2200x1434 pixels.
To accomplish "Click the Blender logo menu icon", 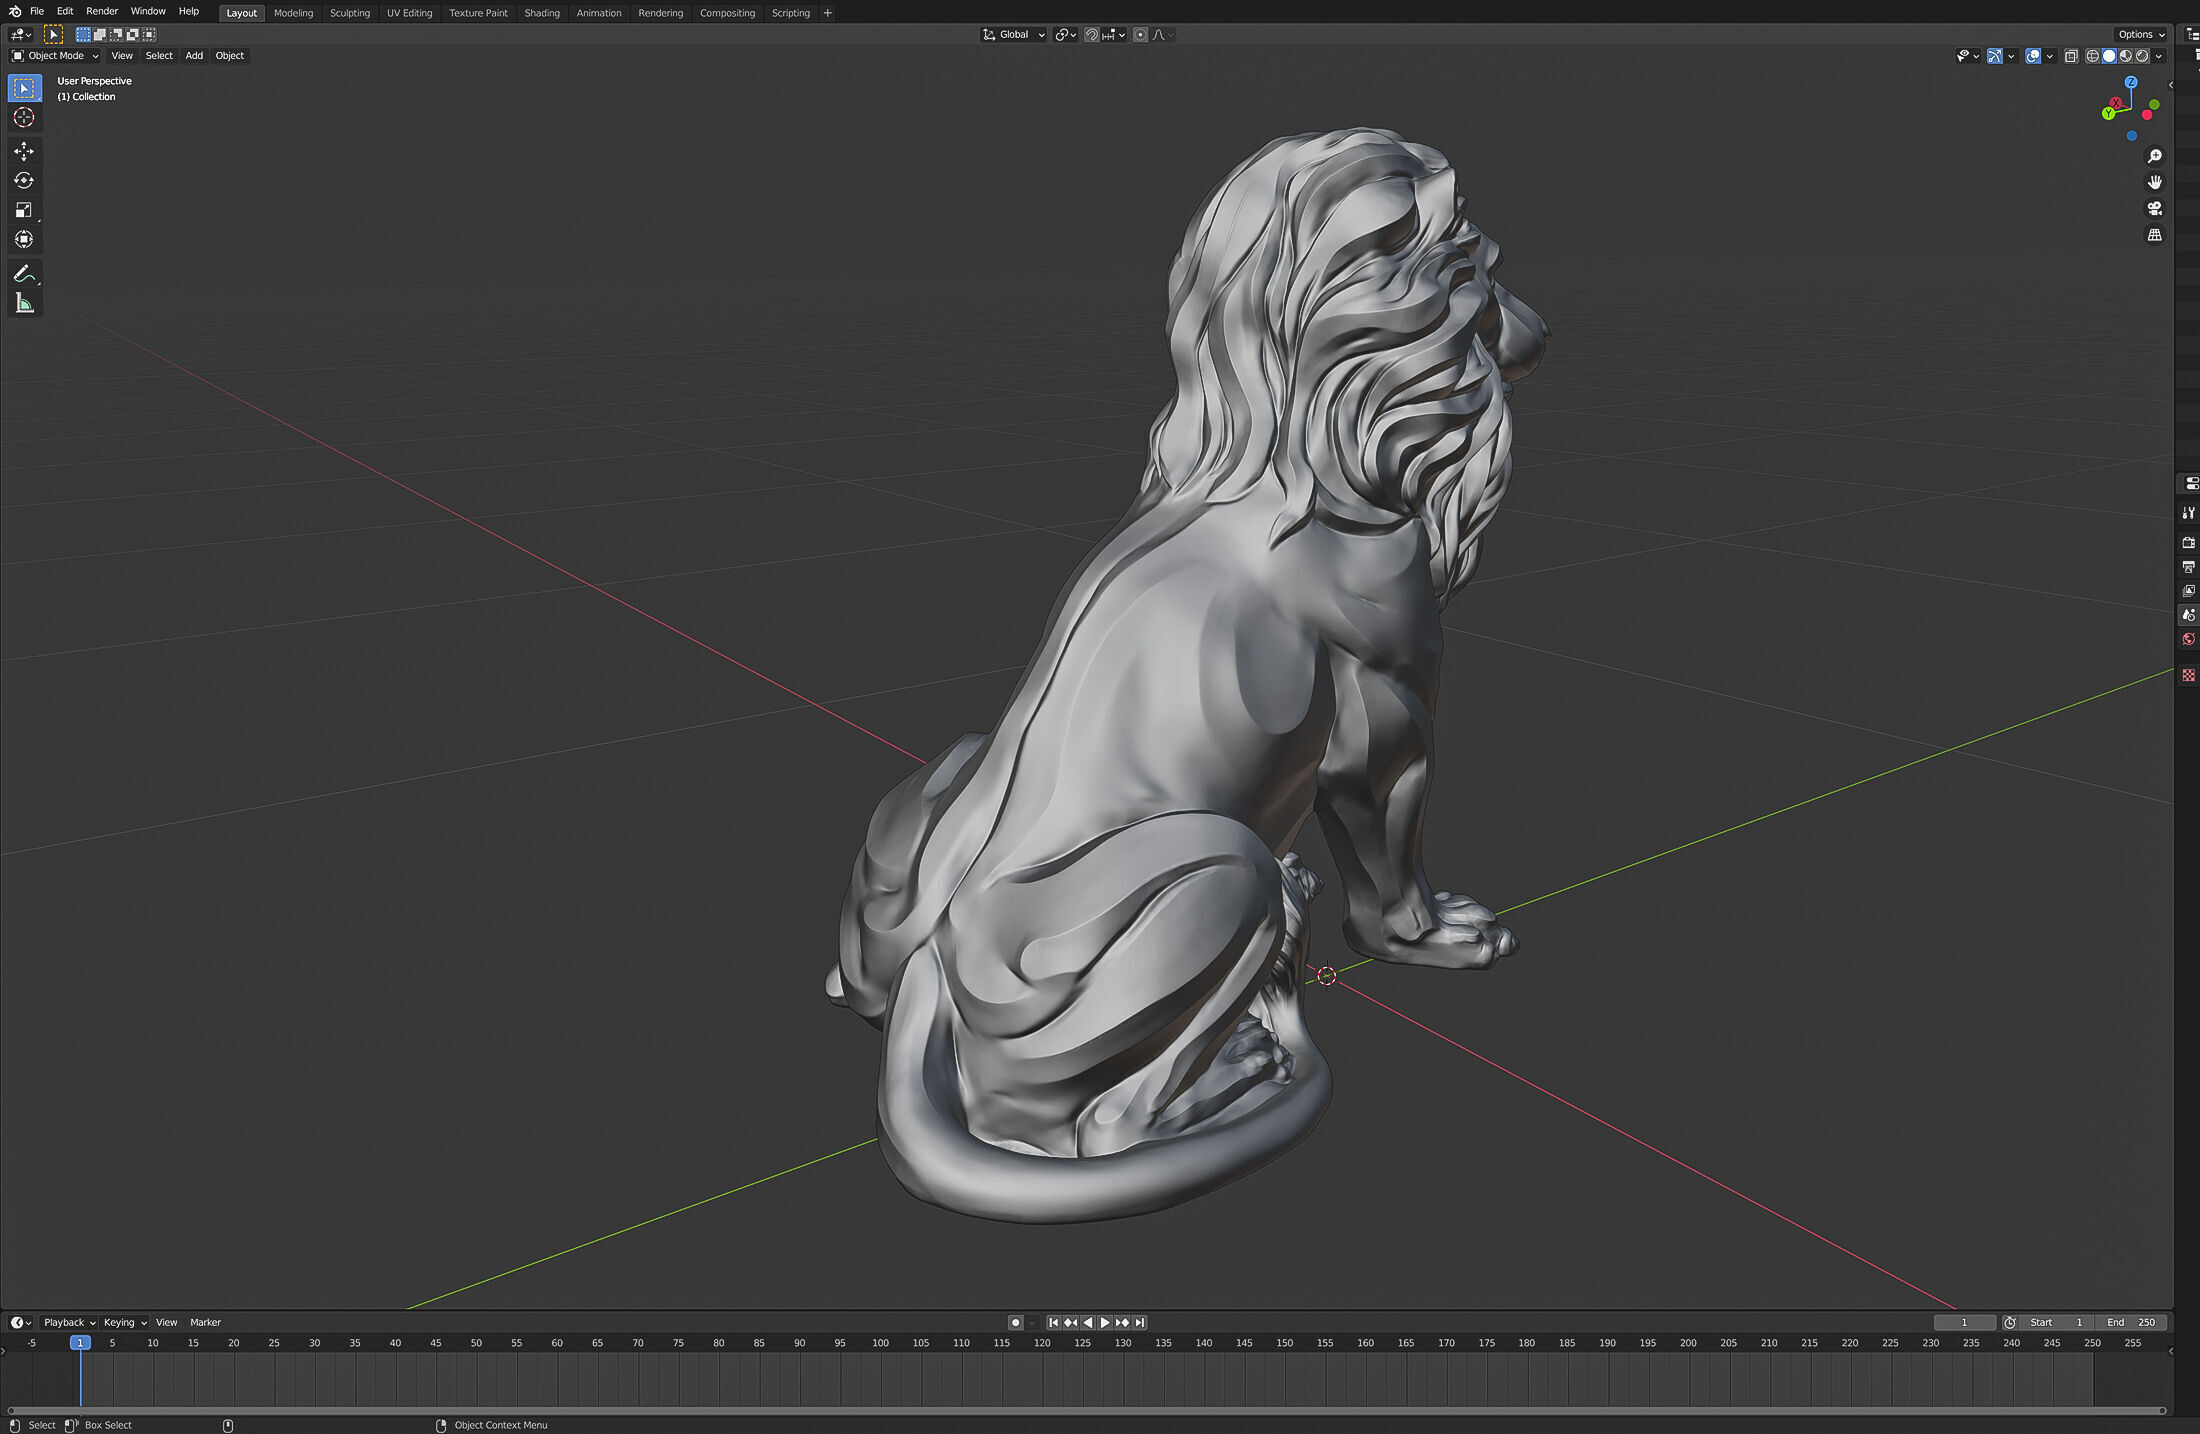I will 14,11.
